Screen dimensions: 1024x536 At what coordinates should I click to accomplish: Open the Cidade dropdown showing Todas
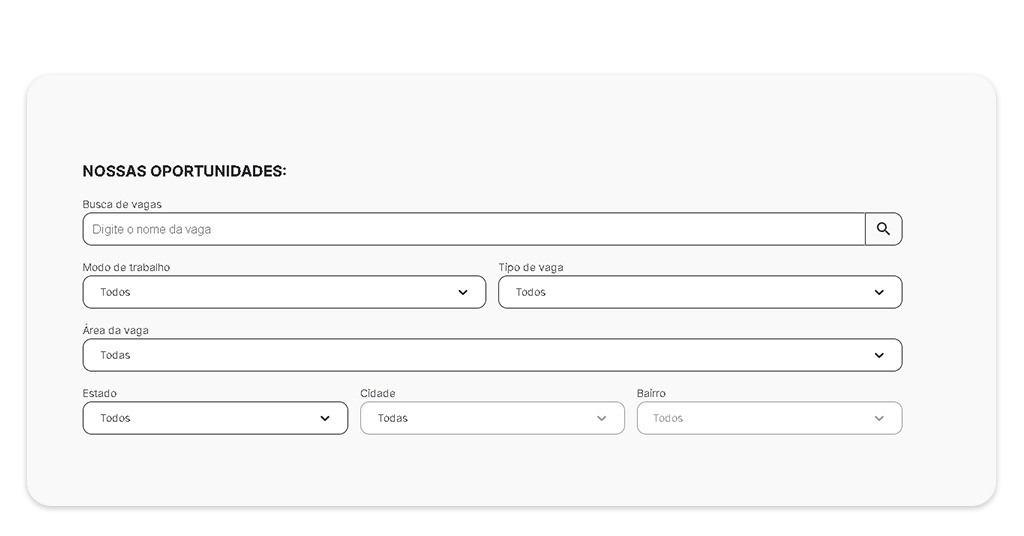pyautogui.click(x=480, y=418)
